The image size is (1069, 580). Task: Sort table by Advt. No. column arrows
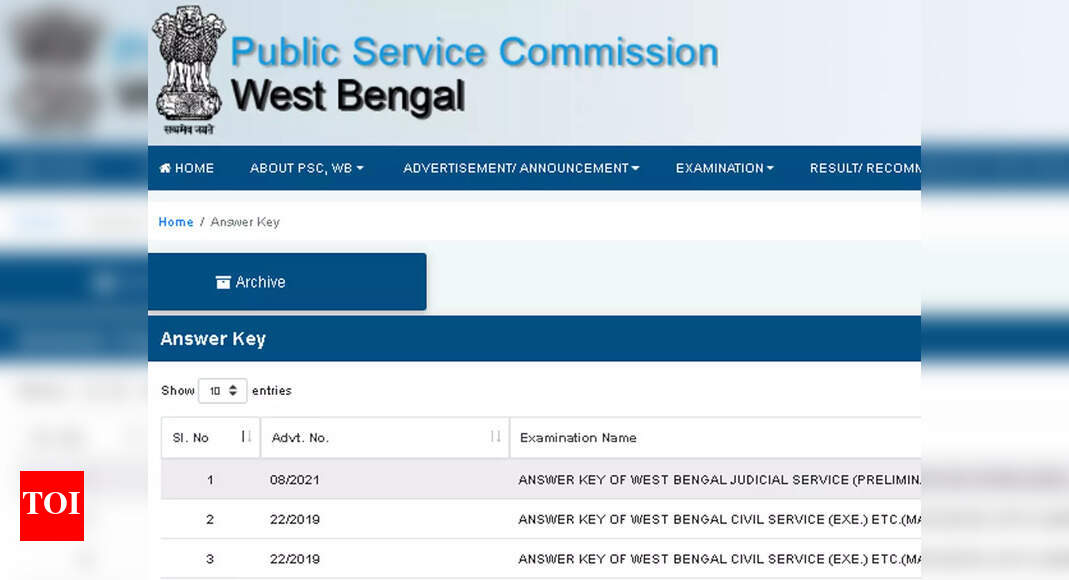pyautogui.click(x=496, y=437)
